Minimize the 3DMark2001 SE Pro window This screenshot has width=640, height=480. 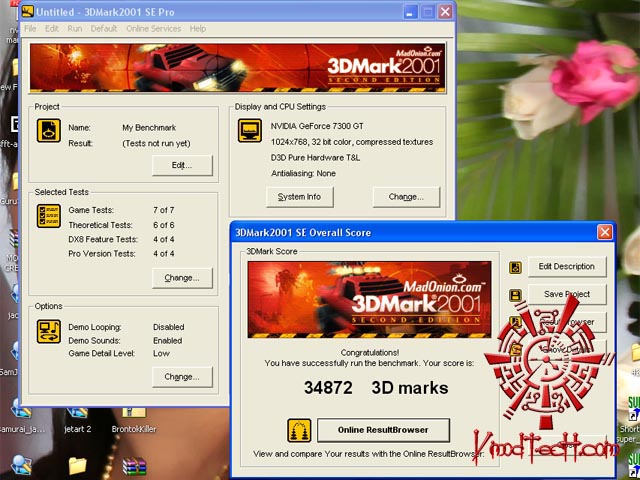click(410, 12)
